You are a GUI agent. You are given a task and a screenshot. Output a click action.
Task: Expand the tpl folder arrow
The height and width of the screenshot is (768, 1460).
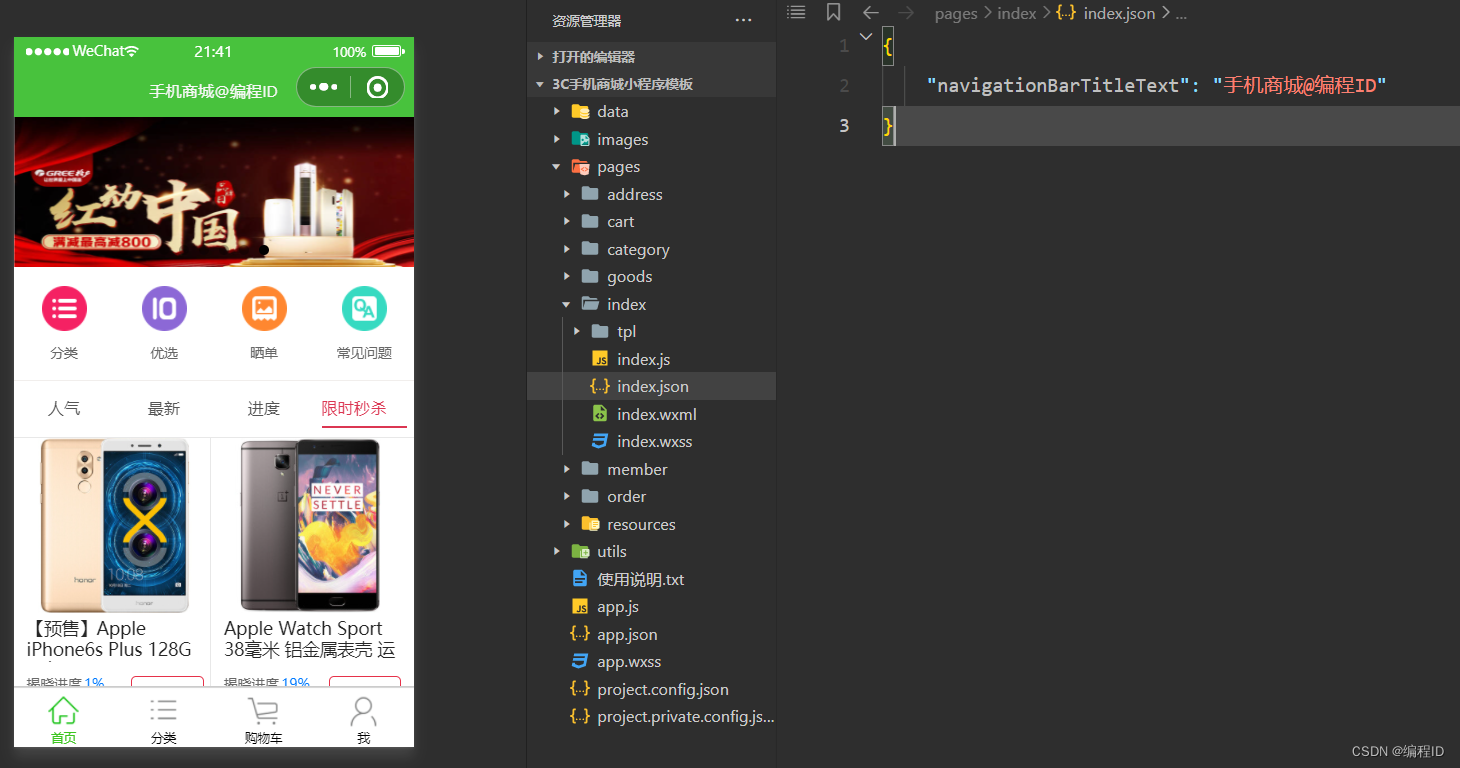(x=577, y=331)
